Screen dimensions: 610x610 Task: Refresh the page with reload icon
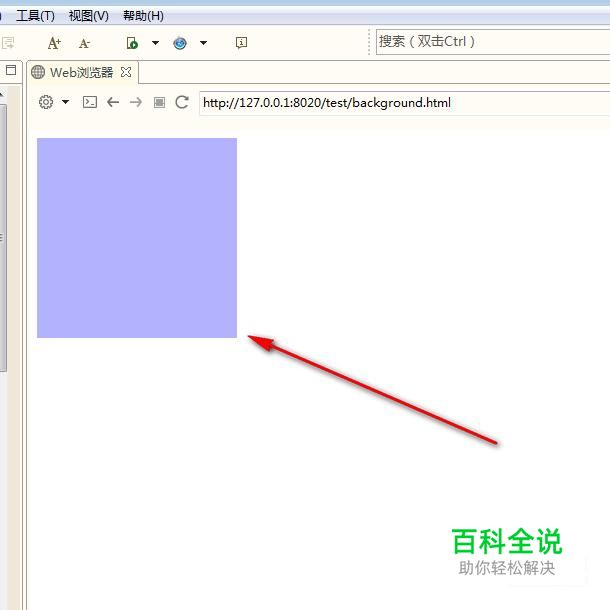(182, 102)
